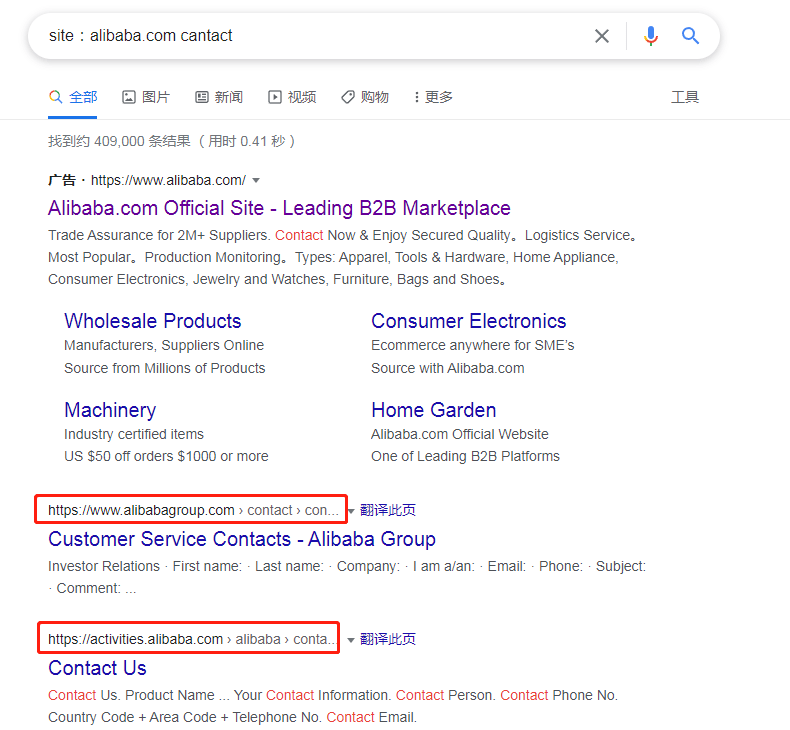
Task: Open the Wholesale Products sitelink
Action: coord(153,321)
